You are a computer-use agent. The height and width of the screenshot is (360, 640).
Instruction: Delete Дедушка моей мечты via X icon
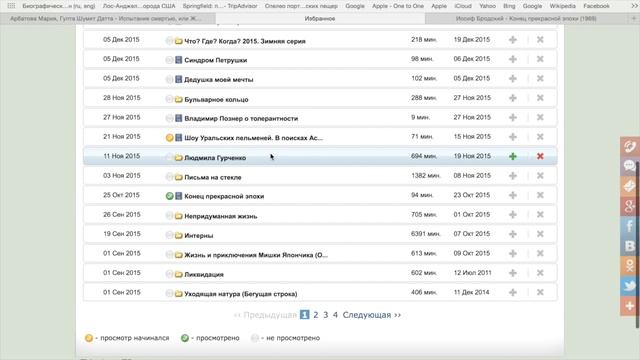point(540,78)
